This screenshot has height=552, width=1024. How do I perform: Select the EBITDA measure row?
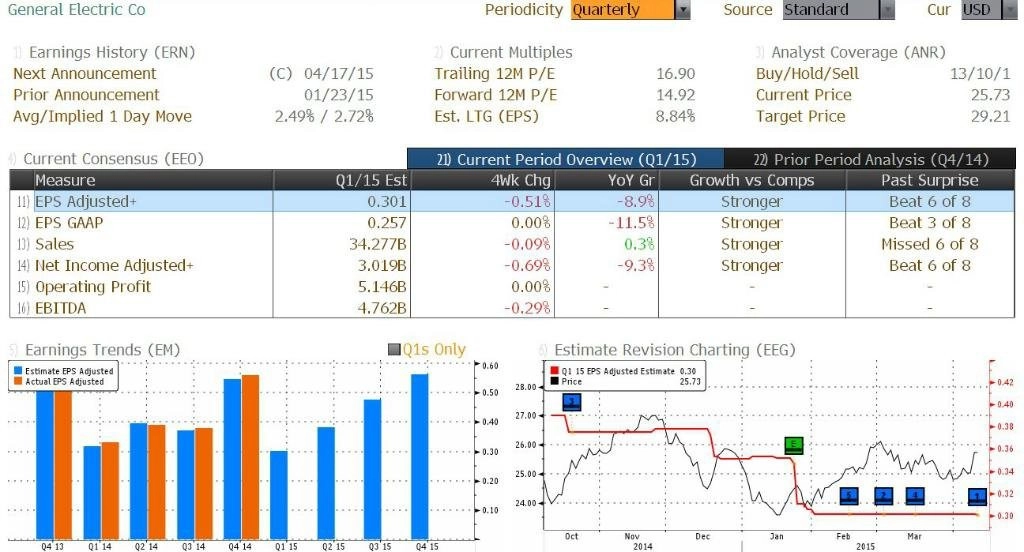[512, 308]
